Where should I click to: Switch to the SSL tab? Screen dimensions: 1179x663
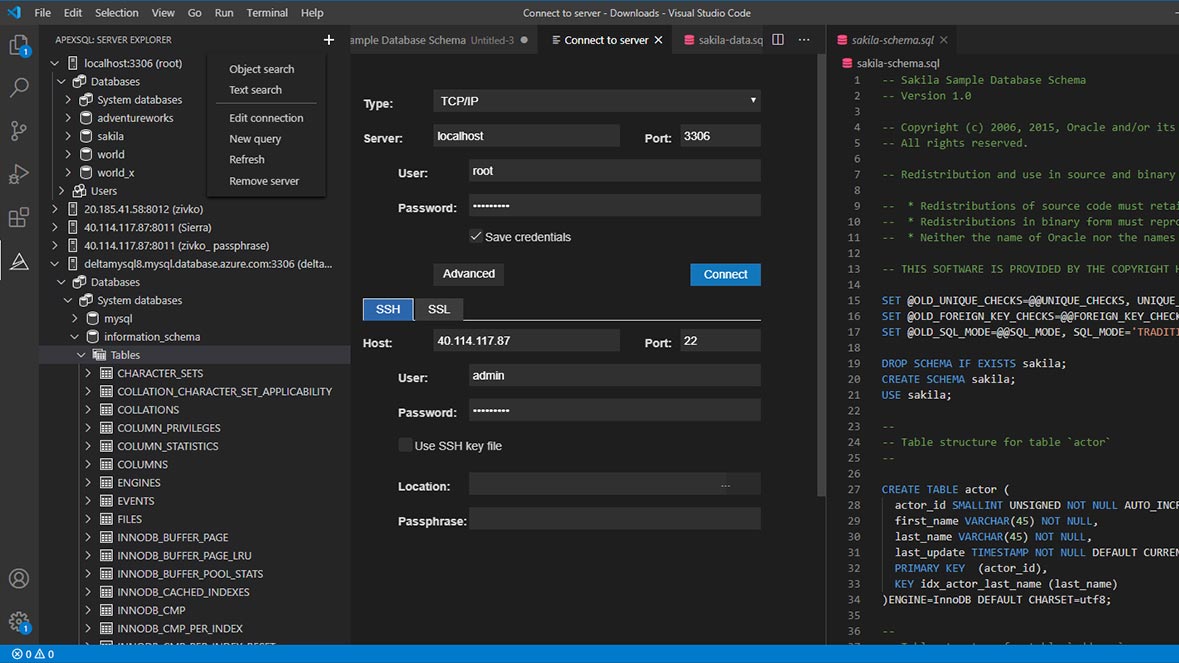(438, 309)
